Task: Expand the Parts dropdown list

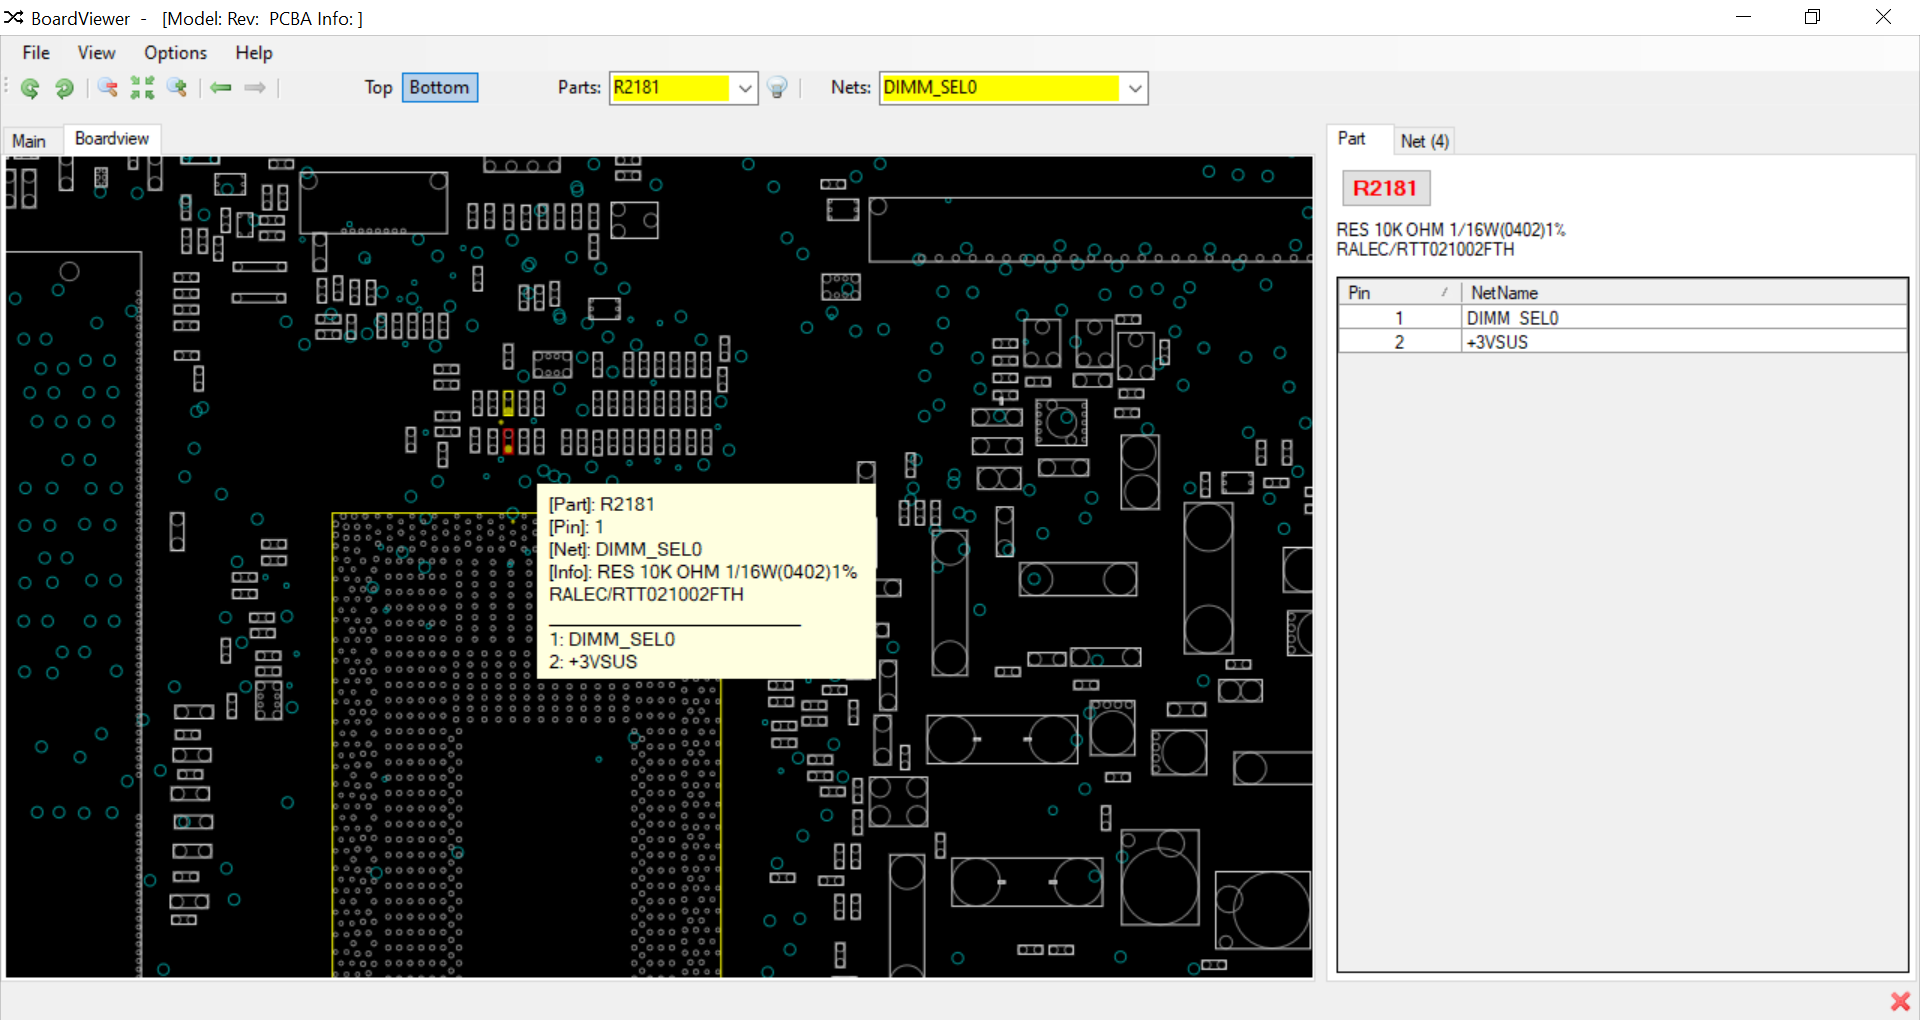Action: click(745, 88)
